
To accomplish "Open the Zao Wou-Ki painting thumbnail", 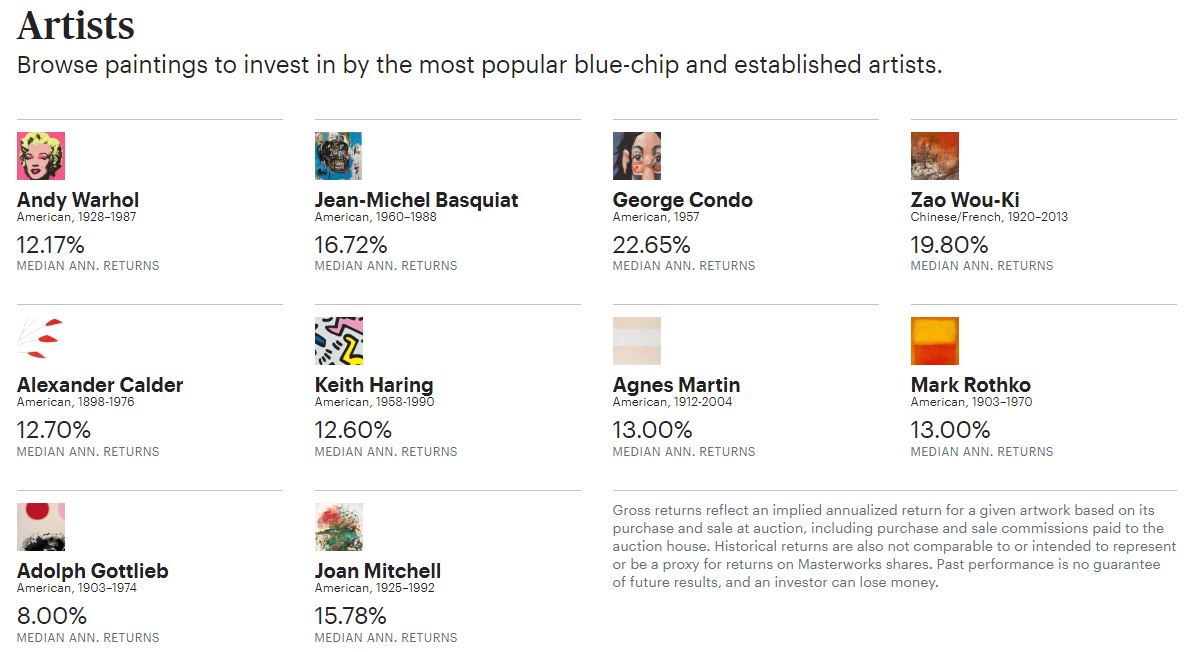I will click(934, 156).
